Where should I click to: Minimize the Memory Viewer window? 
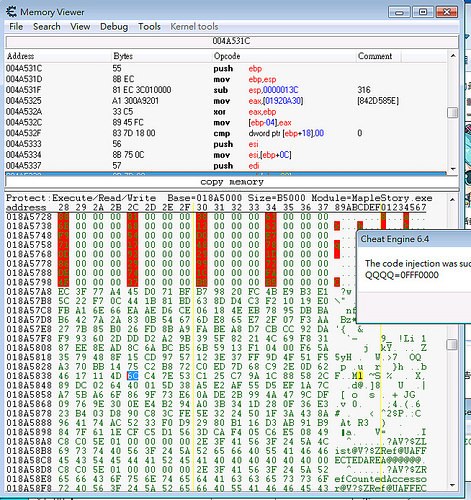click(399, 12)
